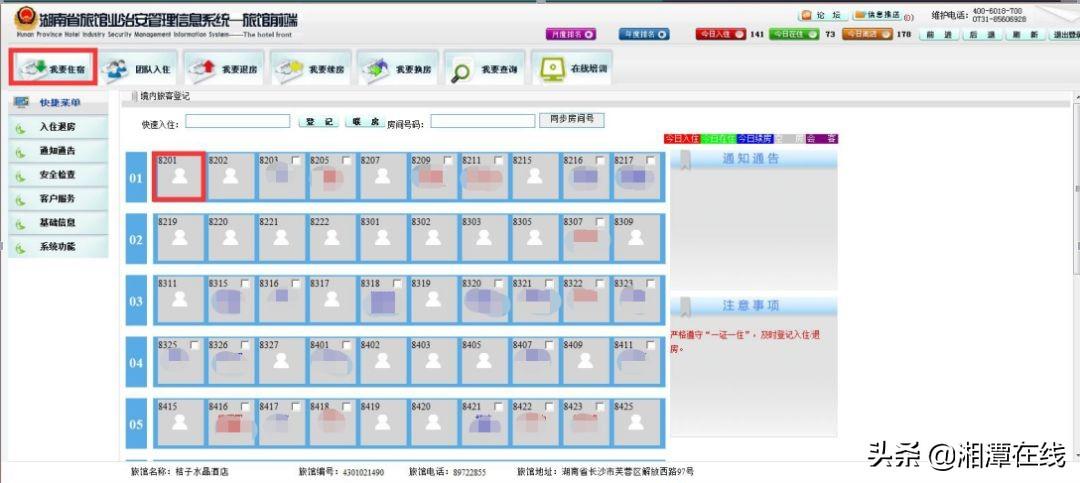The height and width of the screenshot is (483, 1080).
Task: Click the 注意事项 panel header
Action: [x=754, y=306]
